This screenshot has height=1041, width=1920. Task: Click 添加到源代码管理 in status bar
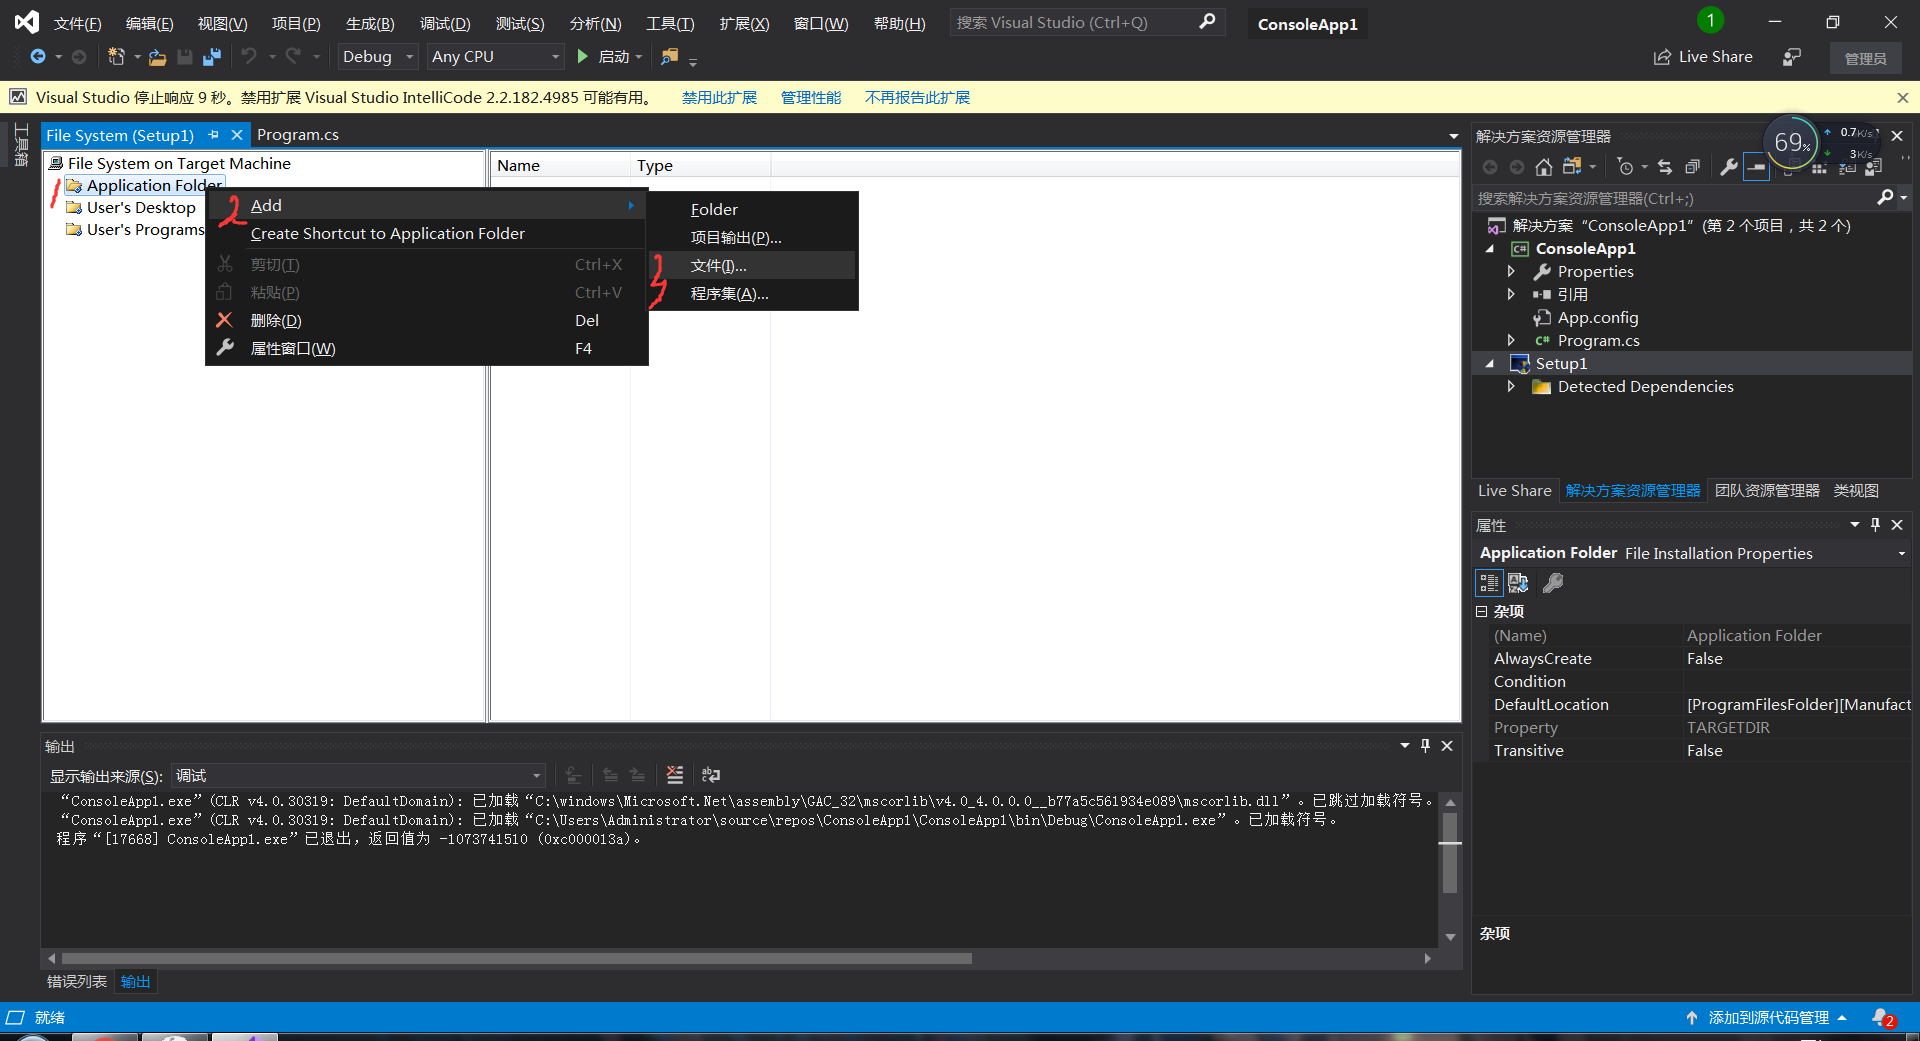coord(1767,1017)
